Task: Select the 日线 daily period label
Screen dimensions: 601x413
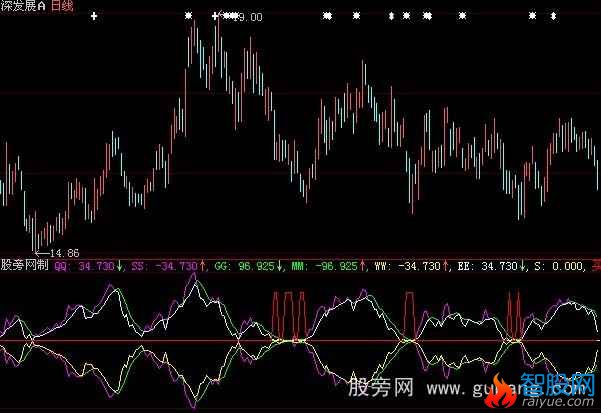Action: point(62,6)
